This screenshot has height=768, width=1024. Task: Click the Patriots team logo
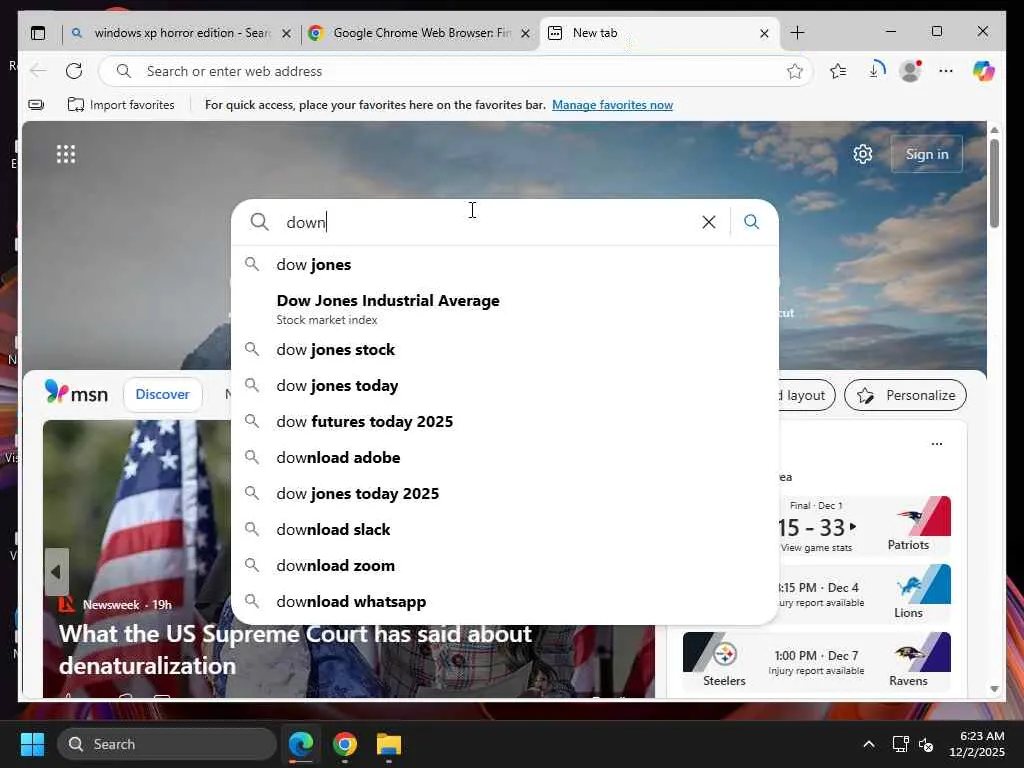point(922,516)
